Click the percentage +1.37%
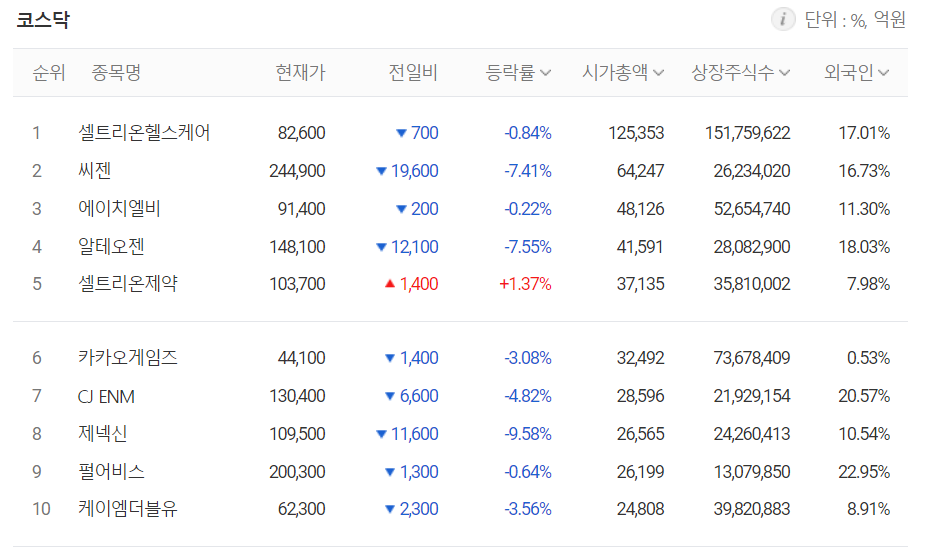Viewport: 927px width, 560px height. (x=526, y=284)
